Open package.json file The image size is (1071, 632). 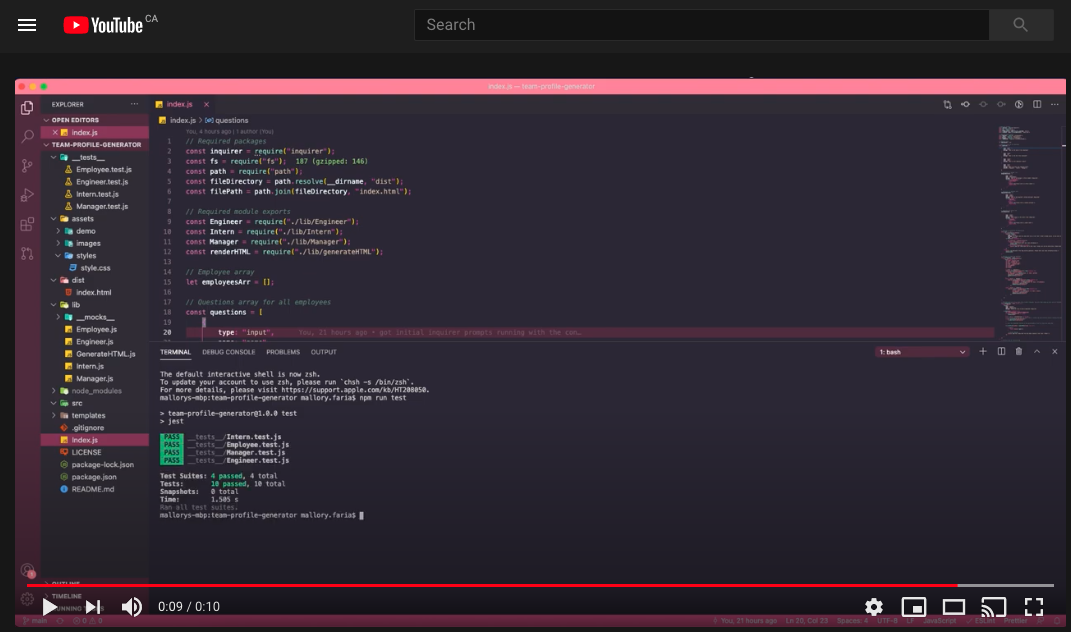pos(95,477)
